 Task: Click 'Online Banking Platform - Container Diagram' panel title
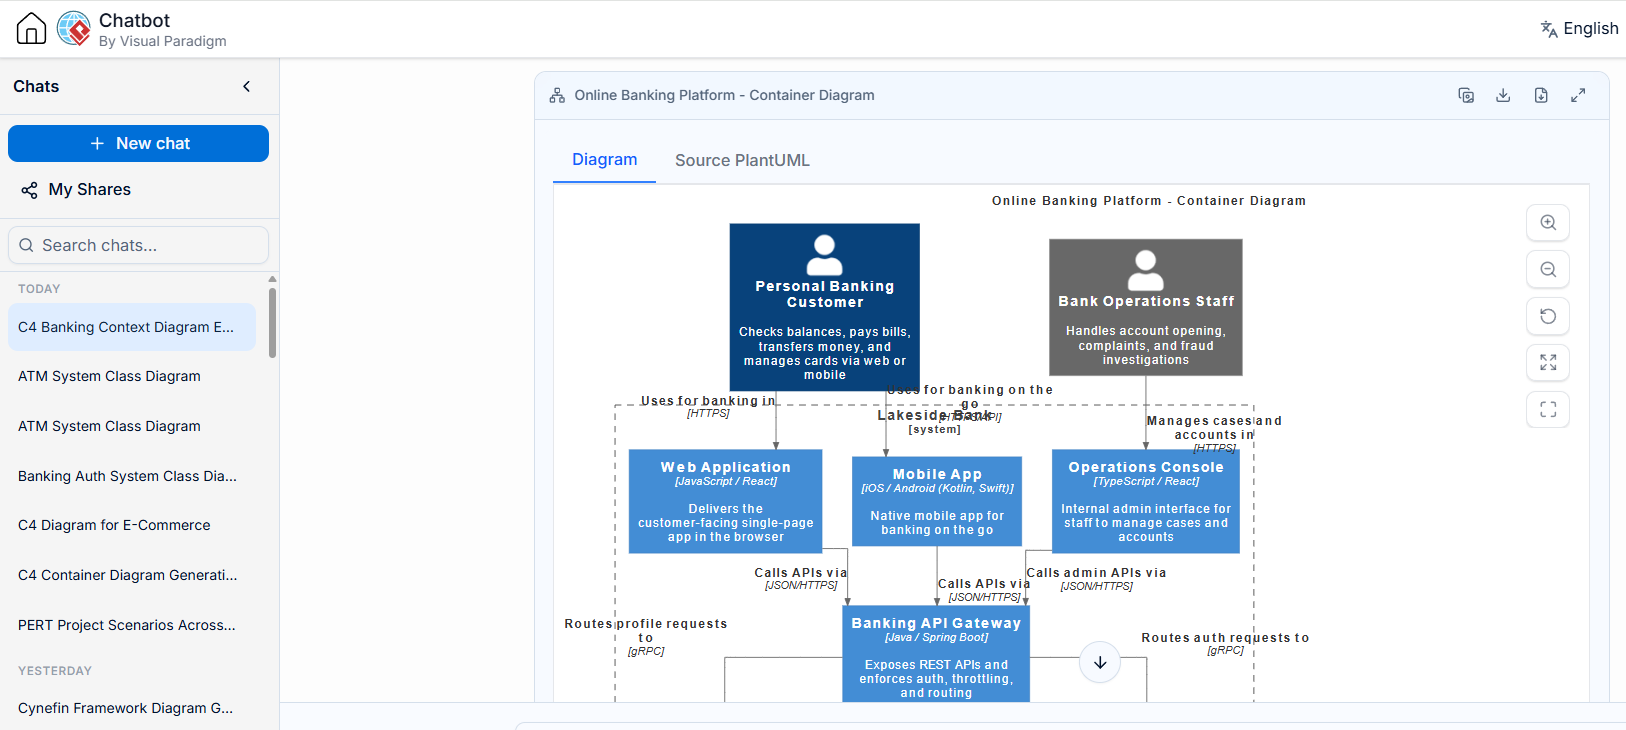[724, 95]
